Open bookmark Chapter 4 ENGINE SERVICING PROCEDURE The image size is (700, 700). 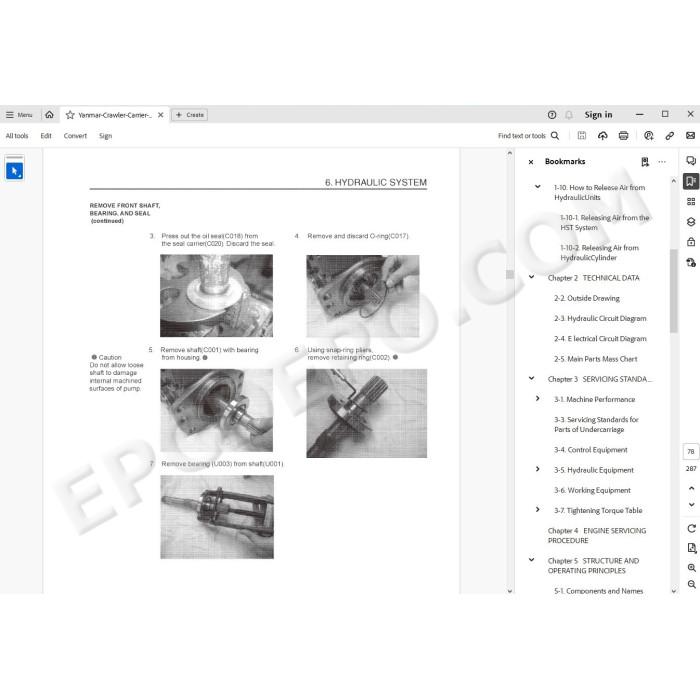coord(597,536)
